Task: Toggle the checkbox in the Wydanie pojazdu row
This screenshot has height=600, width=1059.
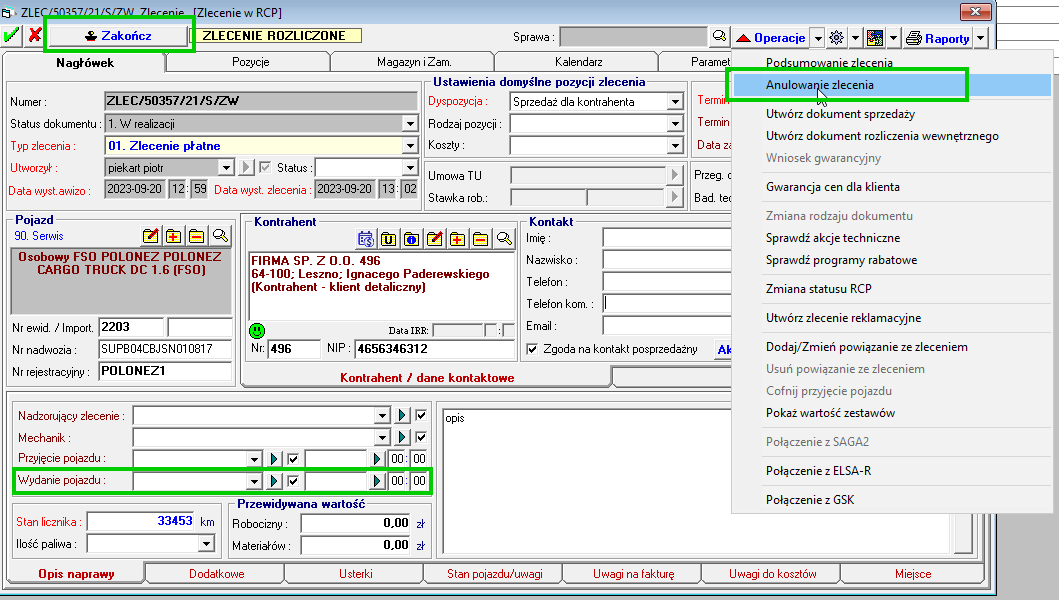Action: (x=293, y=482)
